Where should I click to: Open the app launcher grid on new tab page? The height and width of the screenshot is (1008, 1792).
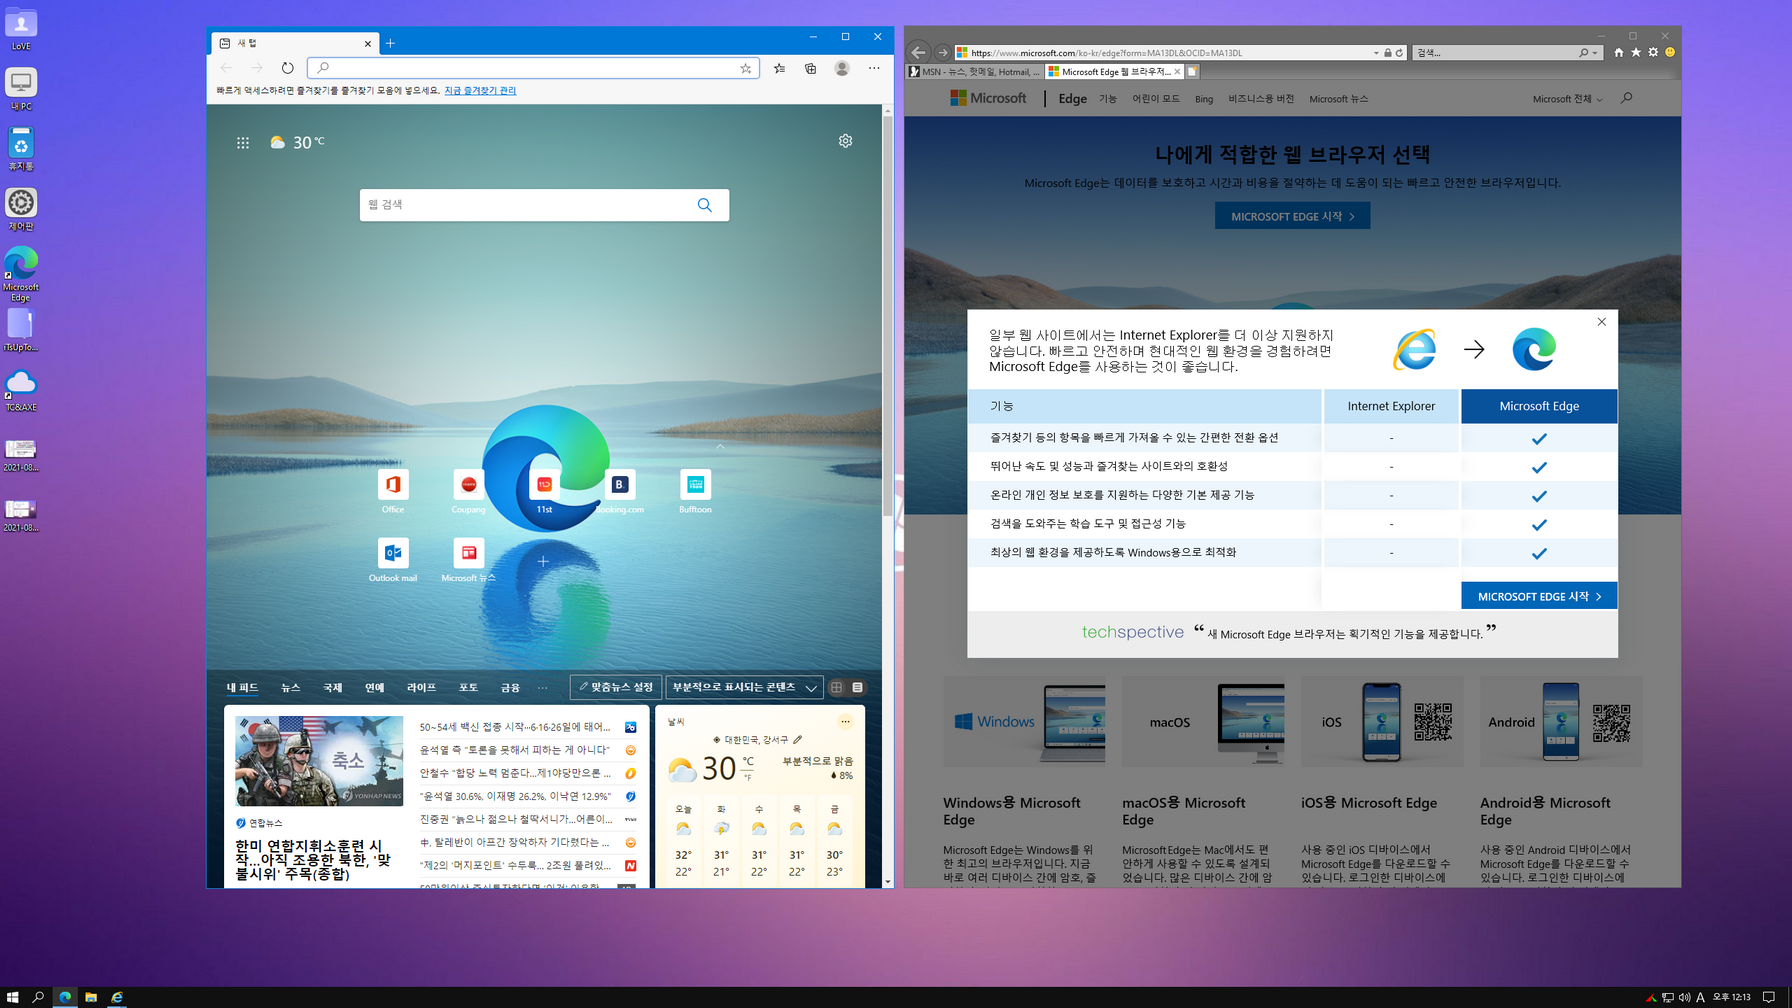243,143
